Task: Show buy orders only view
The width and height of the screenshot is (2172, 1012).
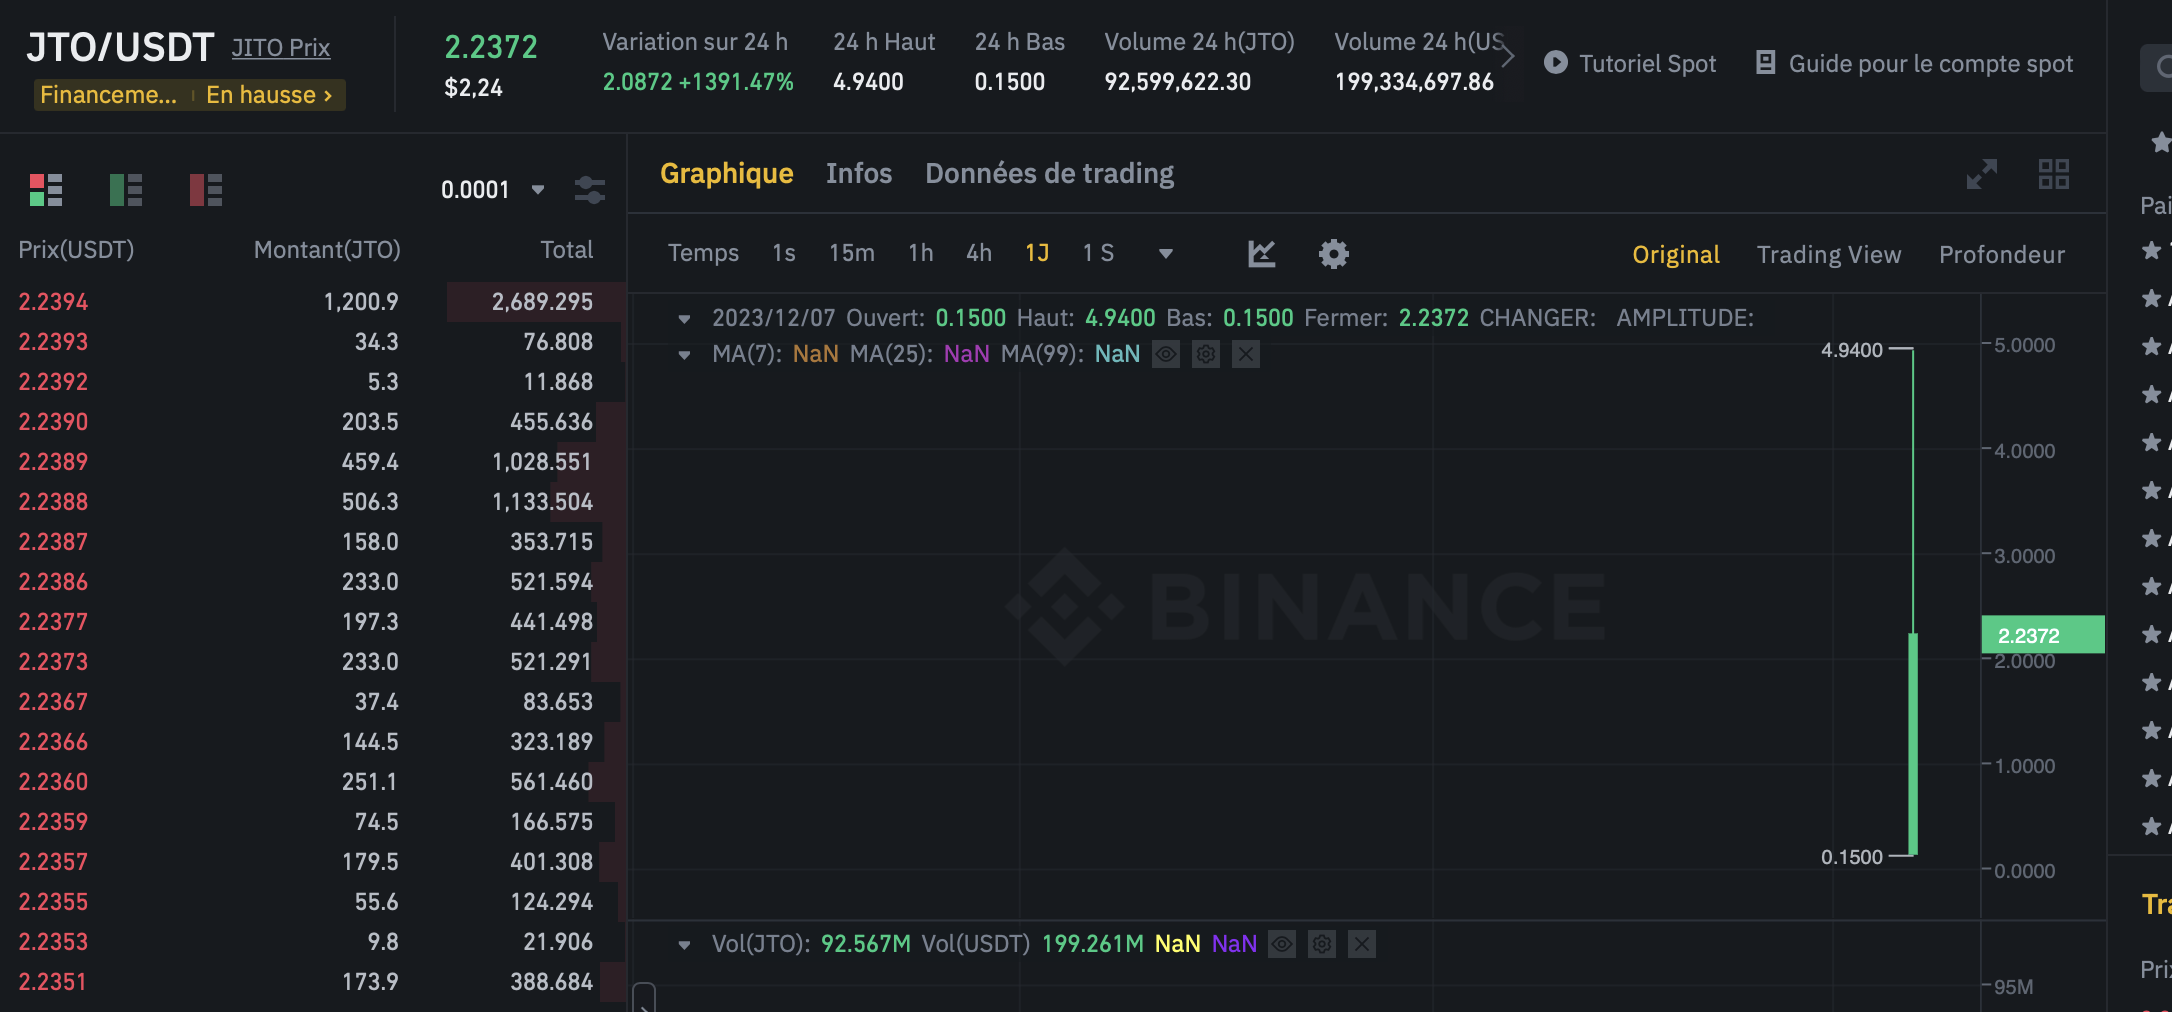Action: click(x=126, y=189)
